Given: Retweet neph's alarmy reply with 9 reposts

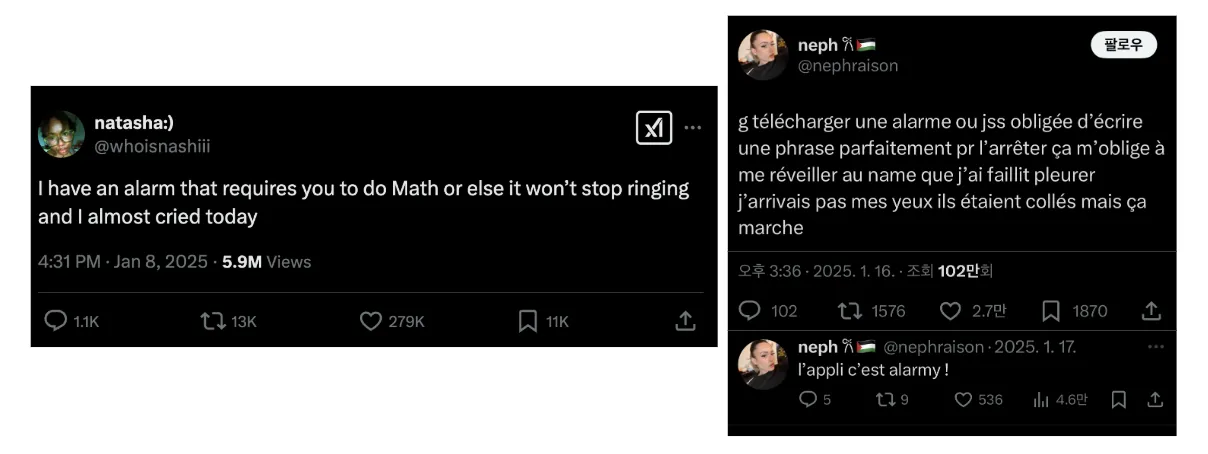Looking at the screenshot, I should click(x=883, y=400).
